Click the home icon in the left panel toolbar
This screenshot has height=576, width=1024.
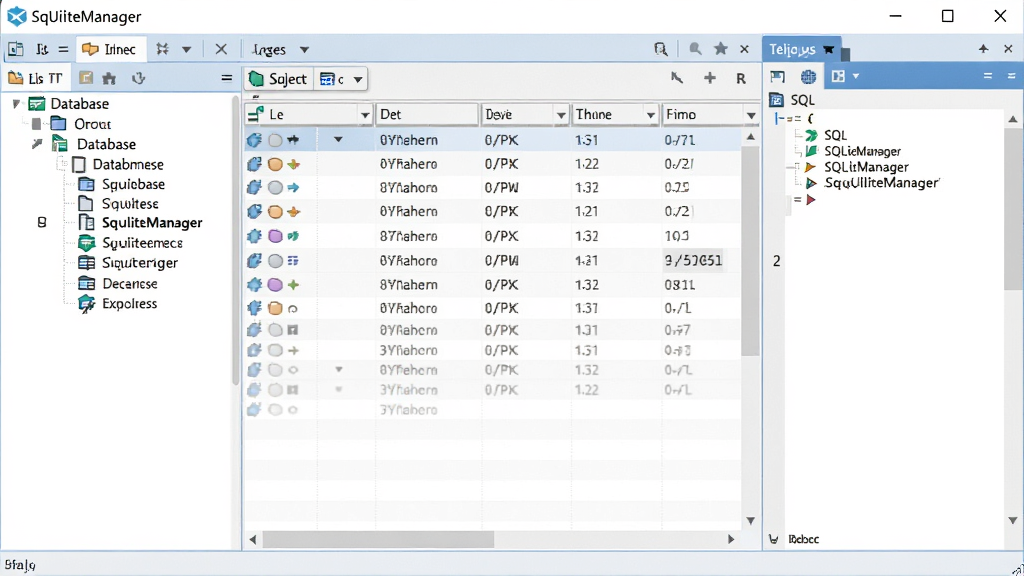tap(109, 78)
